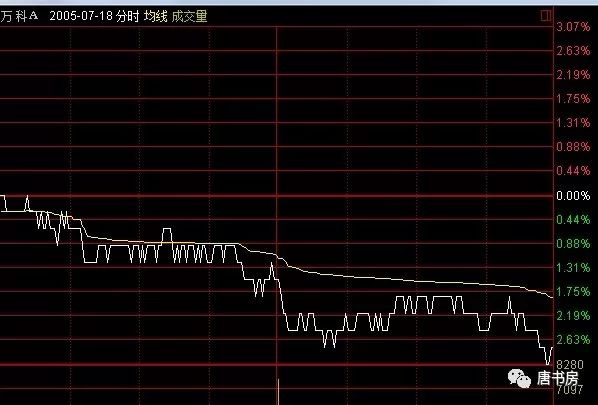This screenshot has height=405, width=598.
Task: Click the 唐书房 watermark text
Action: [558, 378]
